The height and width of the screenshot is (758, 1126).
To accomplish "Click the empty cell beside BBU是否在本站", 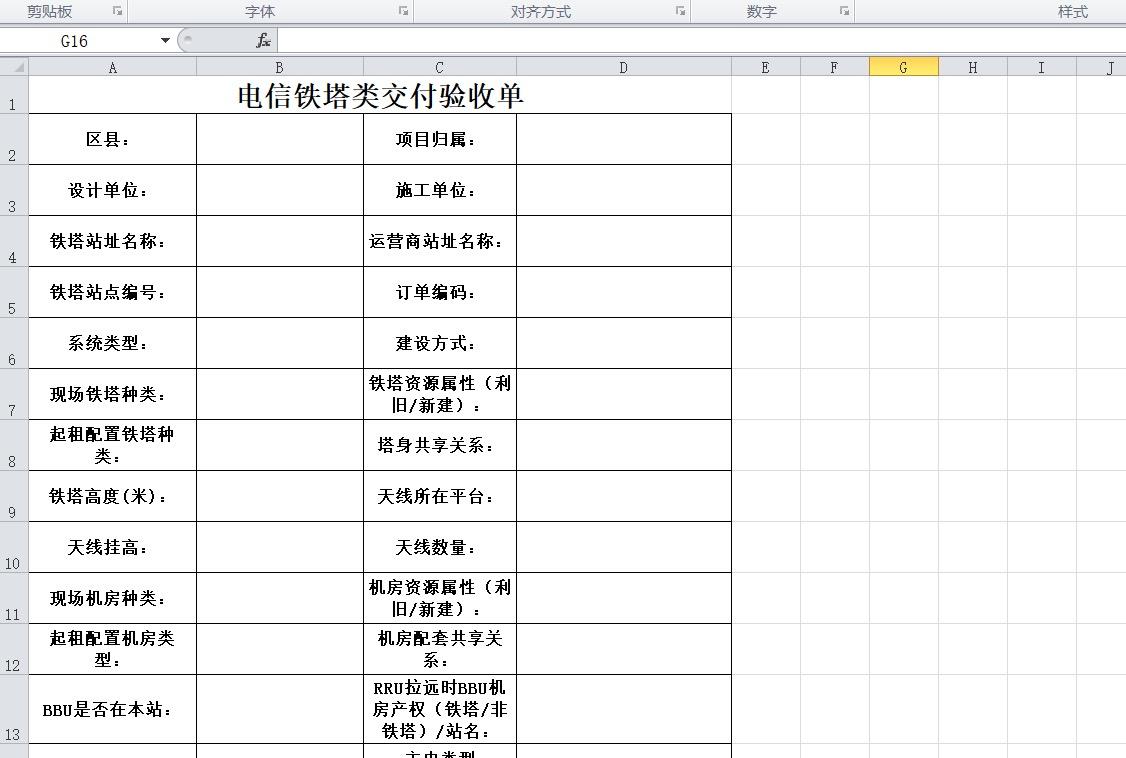I will [280, 708].
